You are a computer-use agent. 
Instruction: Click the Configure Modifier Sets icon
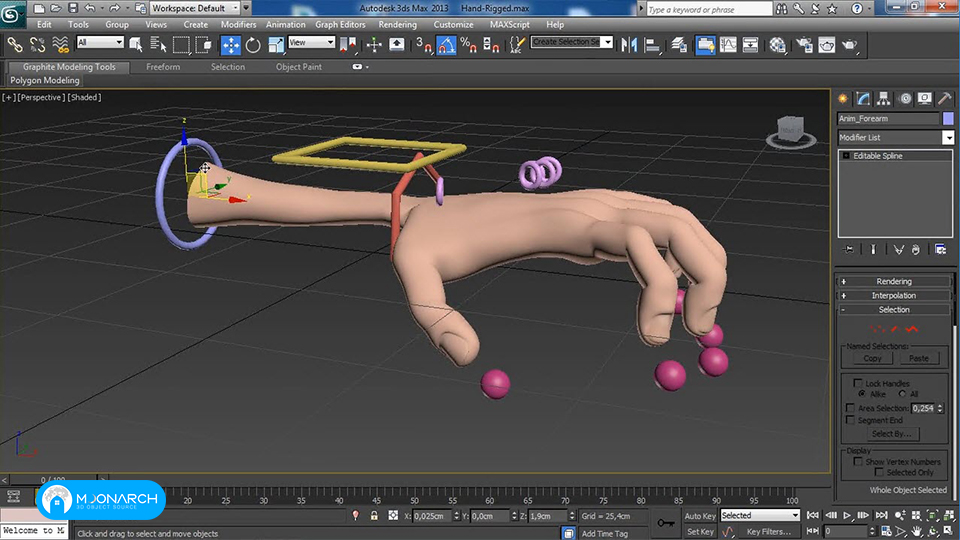coord(940,249)
